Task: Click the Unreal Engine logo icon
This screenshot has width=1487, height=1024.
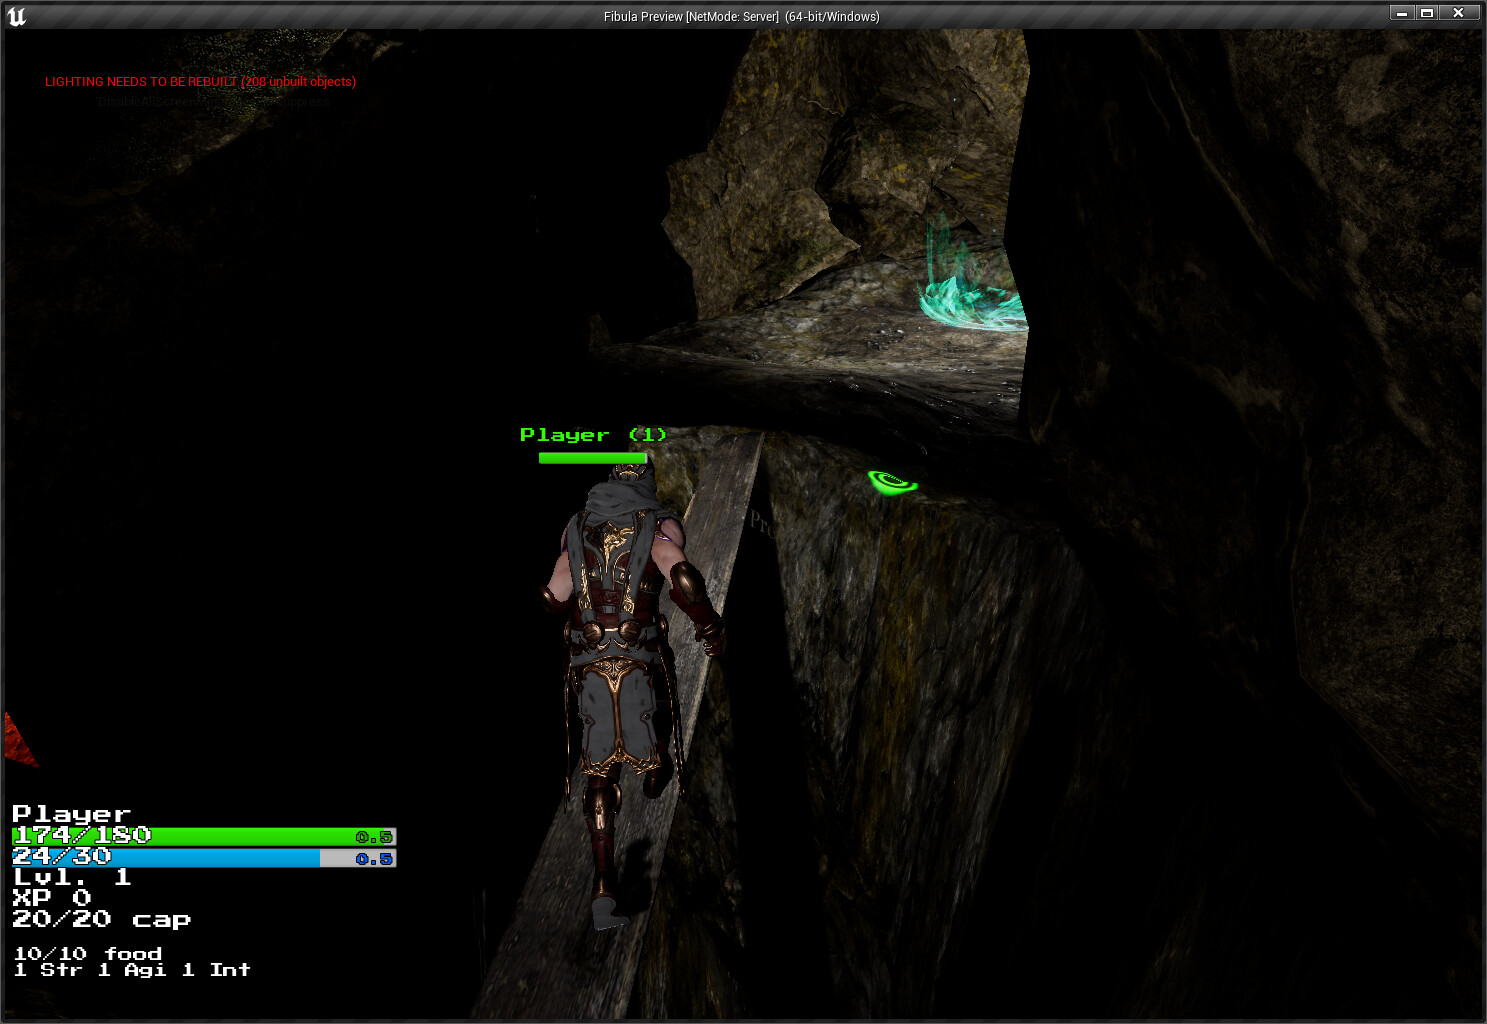Action: click(16, 16)
